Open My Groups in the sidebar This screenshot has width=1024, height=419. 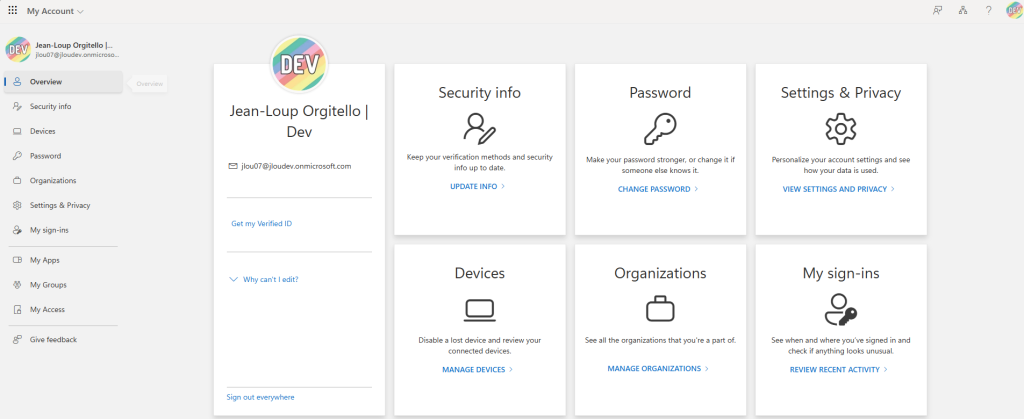point(63,285)
